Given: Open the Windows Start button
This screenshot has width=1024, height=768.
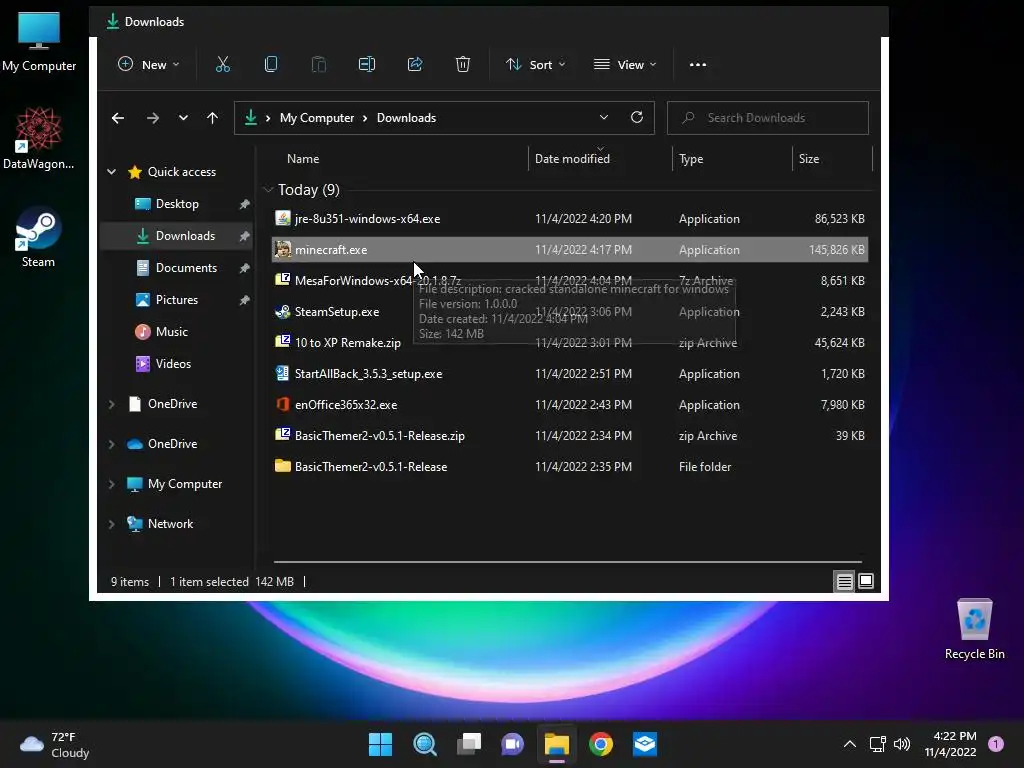Looking at the screenshot, I should click(380, 744).
